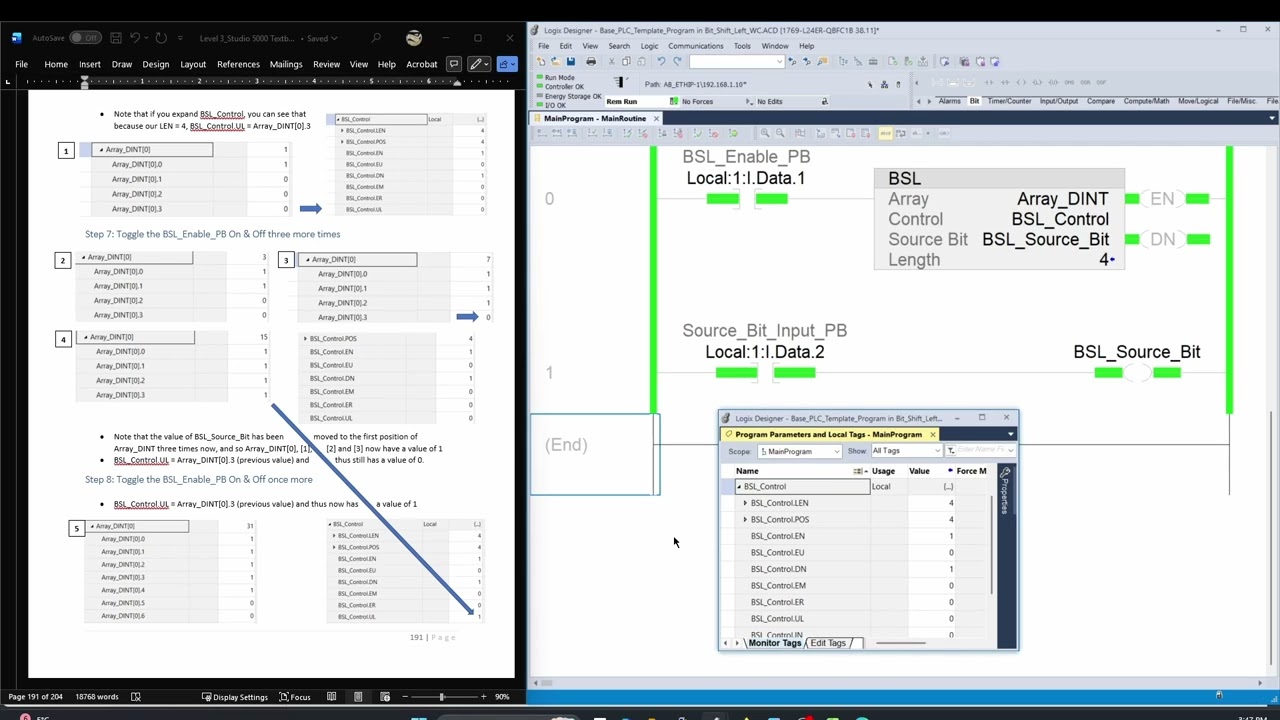Open the File tab in Word
1280x720 pixels.
(21, 64)
